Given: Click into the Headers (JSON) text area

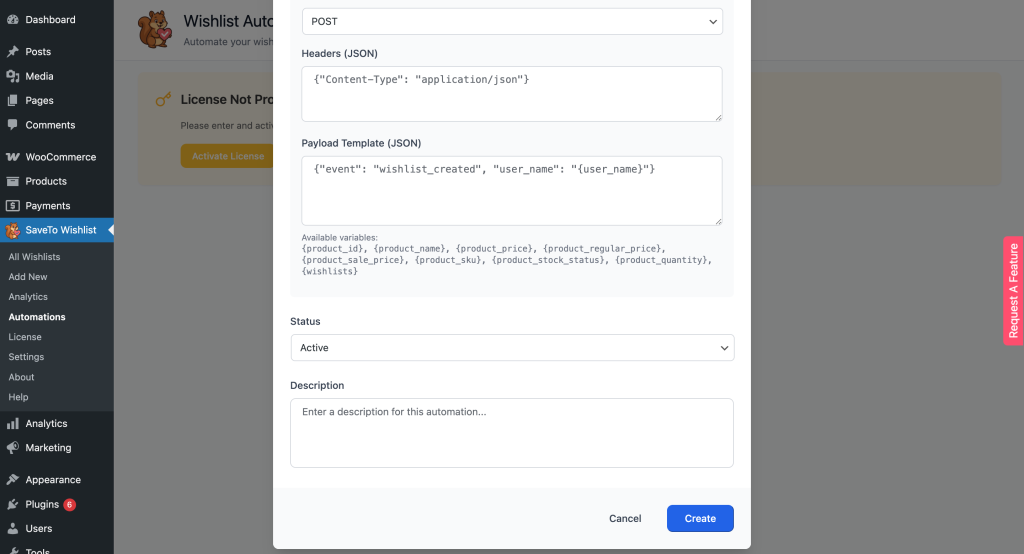Looking at the screenshot, I should tap(512, 94).
